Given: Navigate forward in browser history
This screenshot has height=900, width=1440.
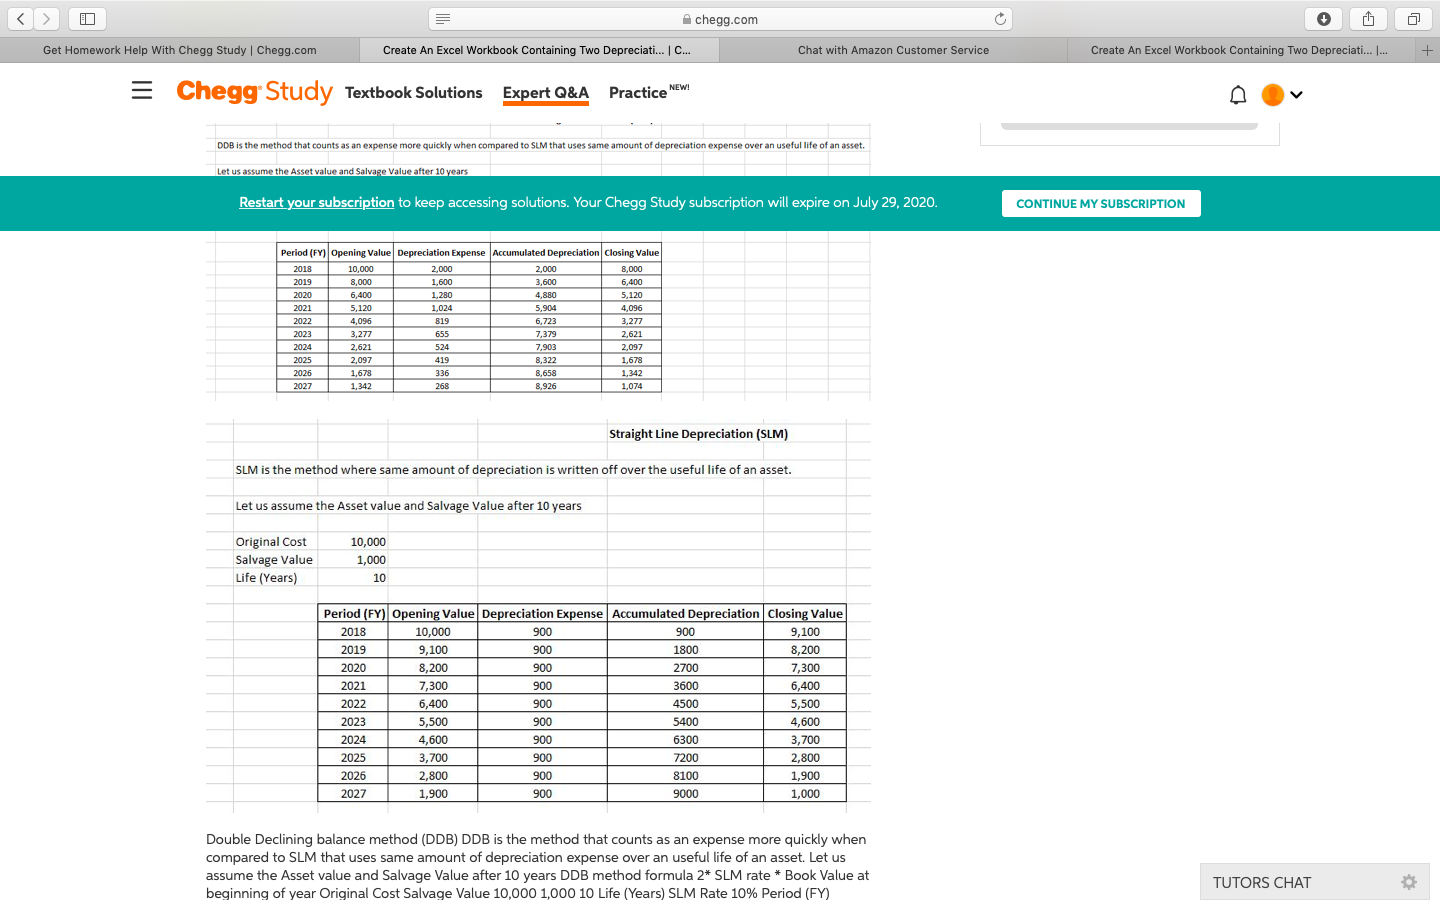Looking at the screenshot, I should [47, 18].
